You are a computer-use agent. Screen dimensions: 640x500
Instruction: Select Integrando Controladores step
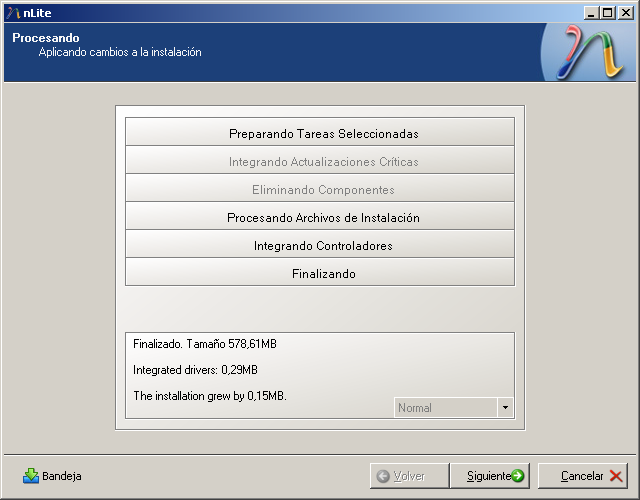click(x=320, y=244)
